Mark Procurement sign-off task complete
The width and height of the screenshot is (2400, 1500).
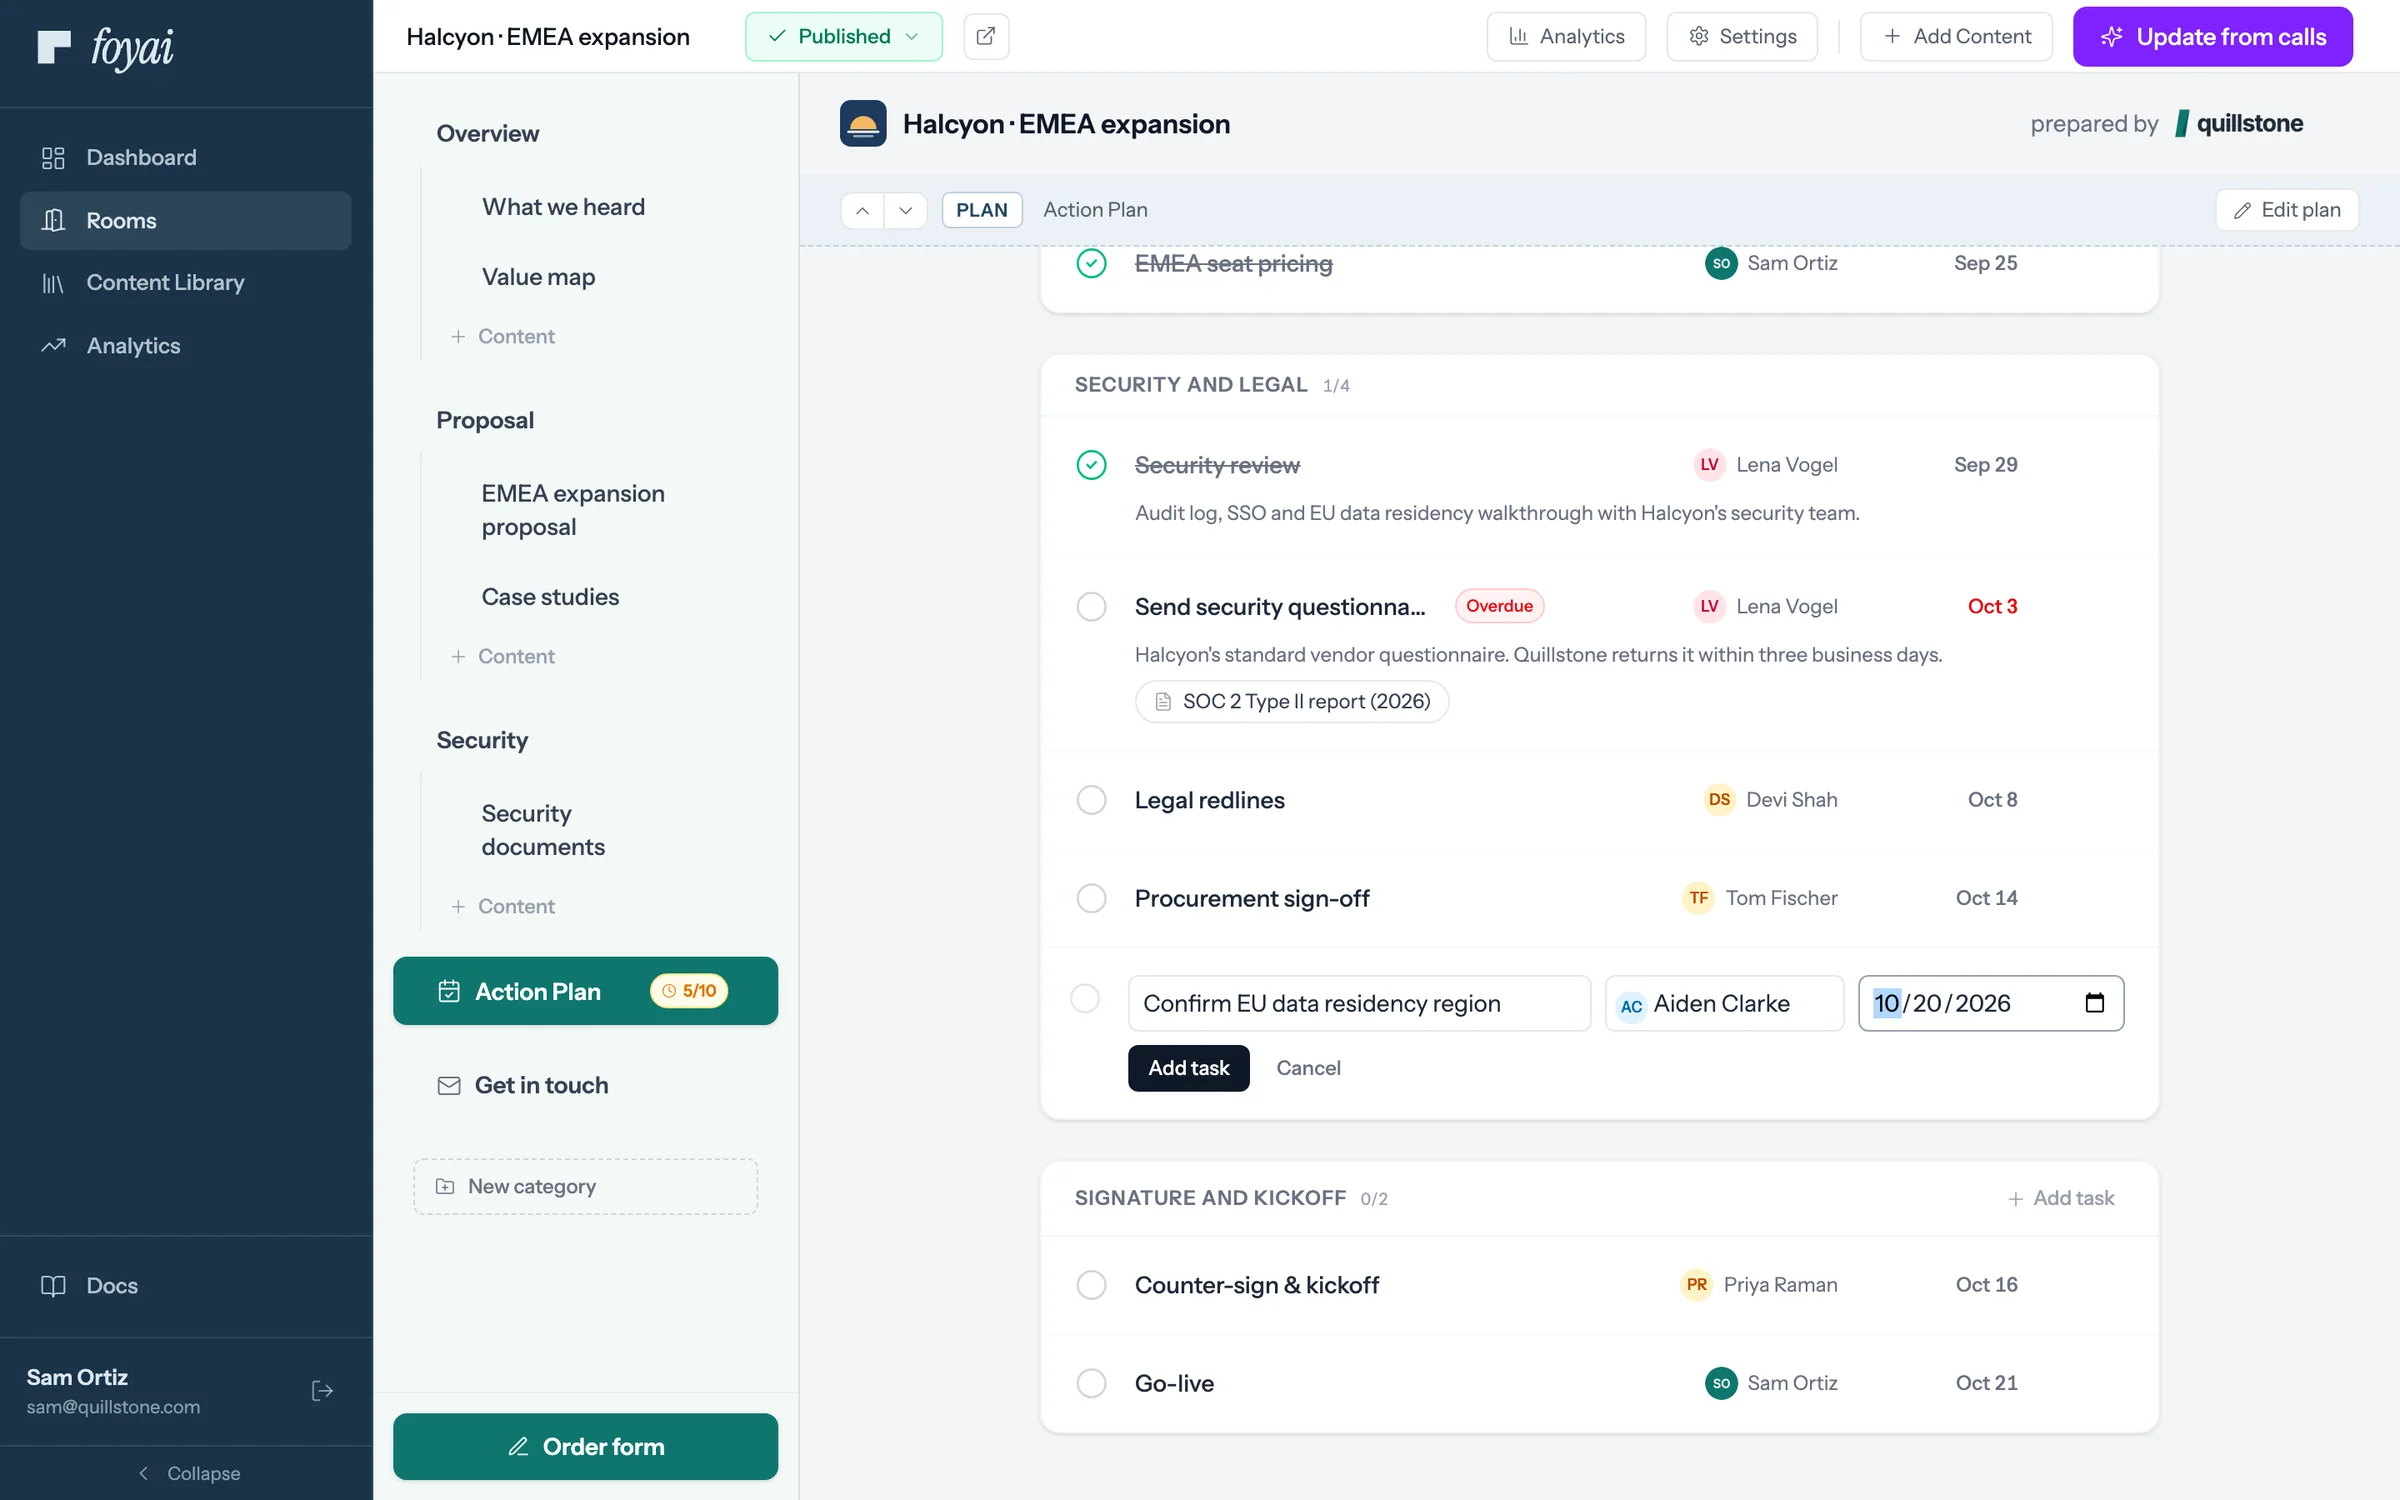click(x=1091, y=898)
